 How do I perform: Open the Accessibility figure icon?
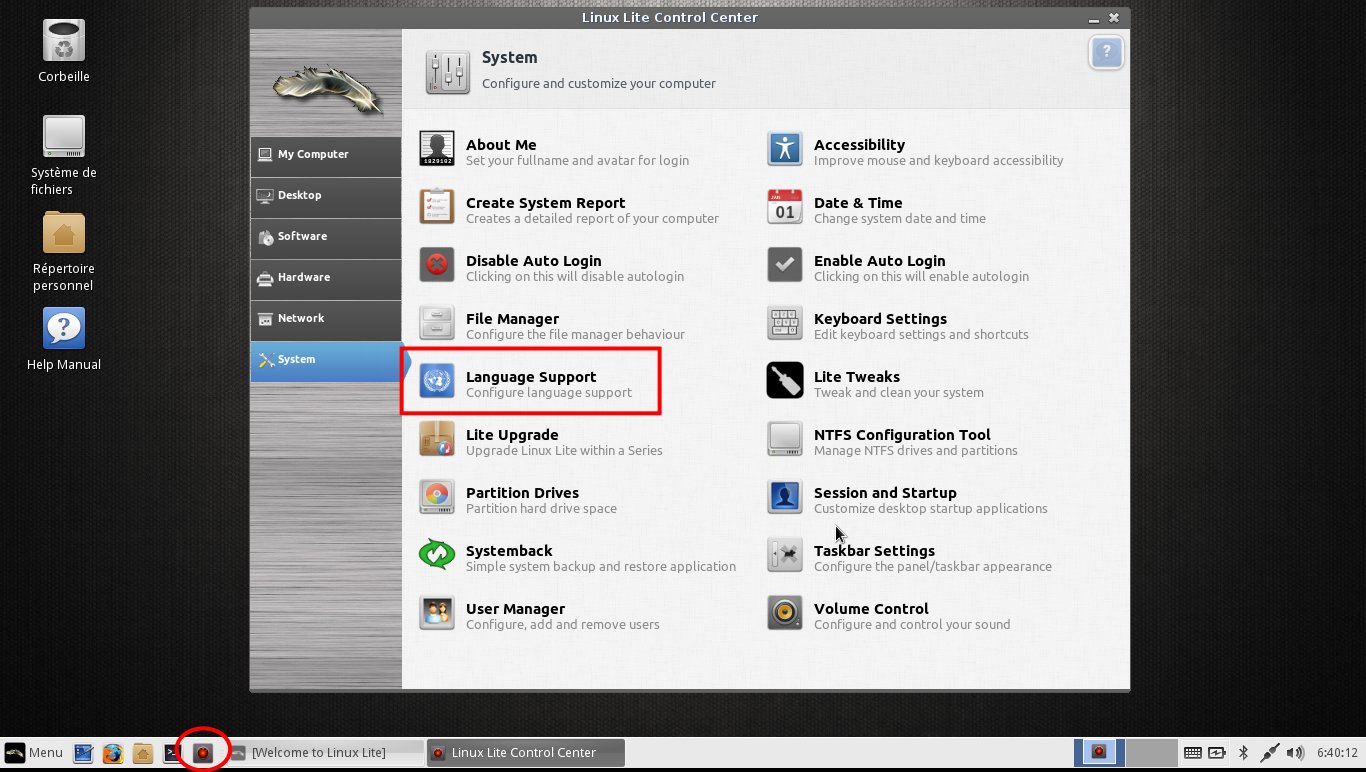[x=785, y=149]
